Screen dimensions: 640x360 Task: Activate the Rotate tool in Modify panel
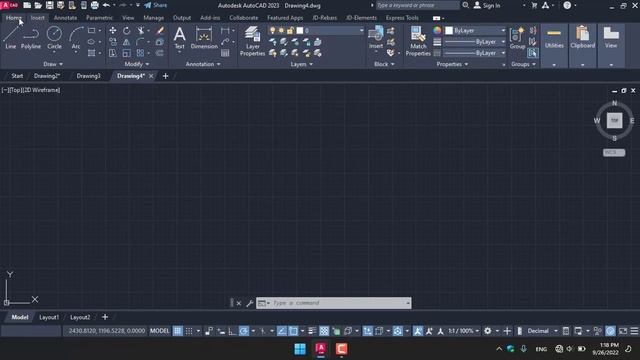click(127, 31)
